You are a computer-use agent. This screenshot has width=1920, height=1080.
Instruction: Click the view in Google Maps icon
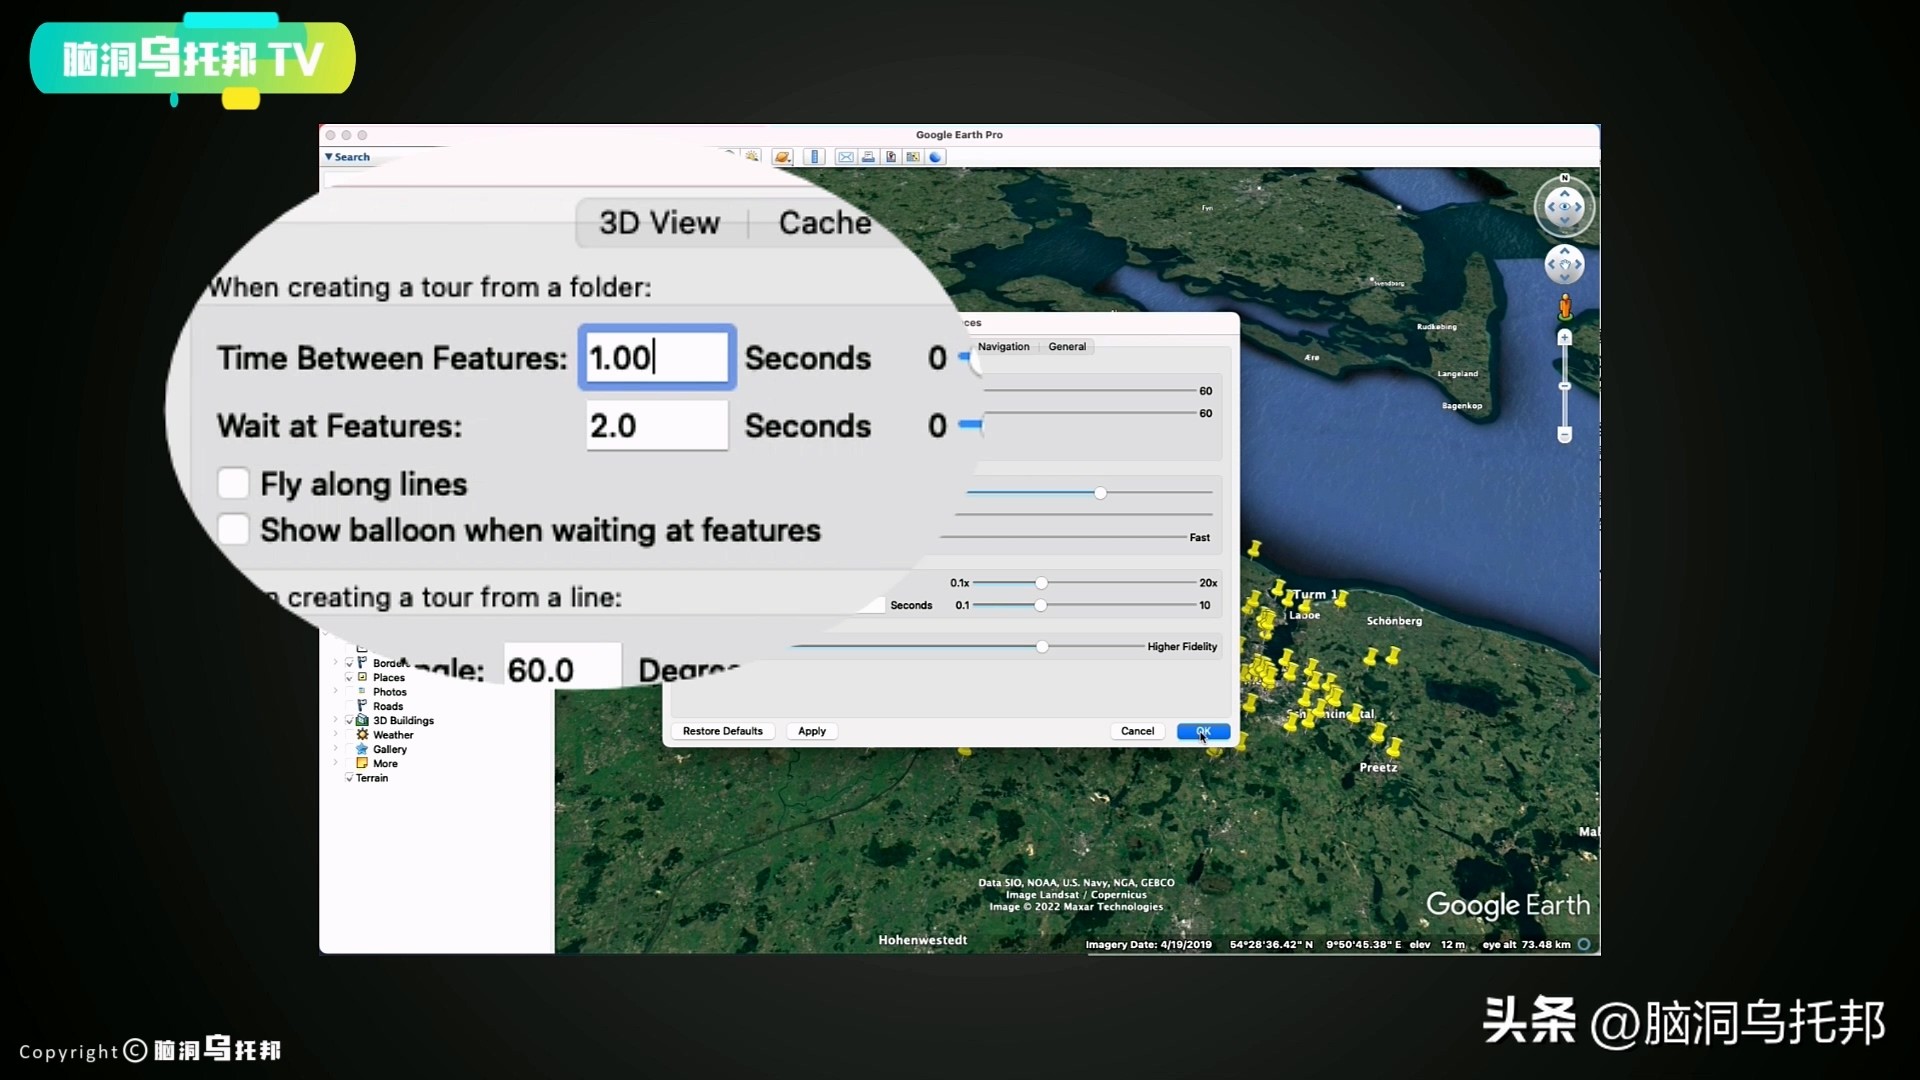[913, 157]
